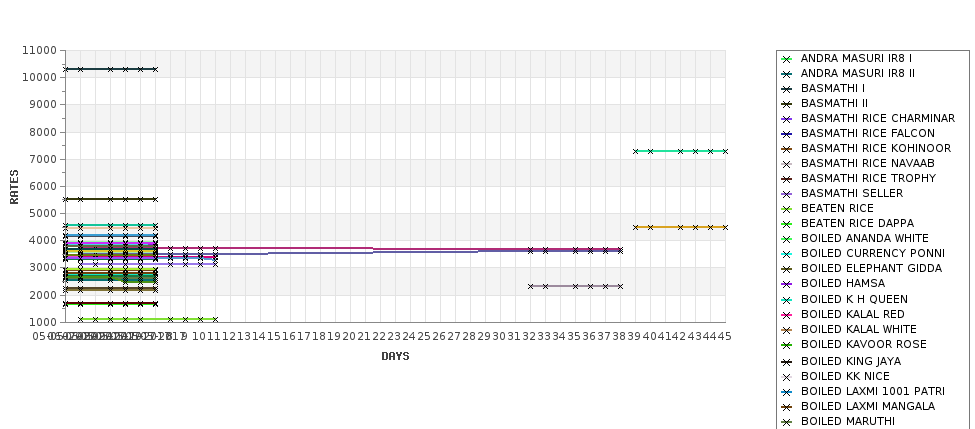Click the day 32 x-axis label
Viewport: 975px width, 429px height.
tap(529, 336)
